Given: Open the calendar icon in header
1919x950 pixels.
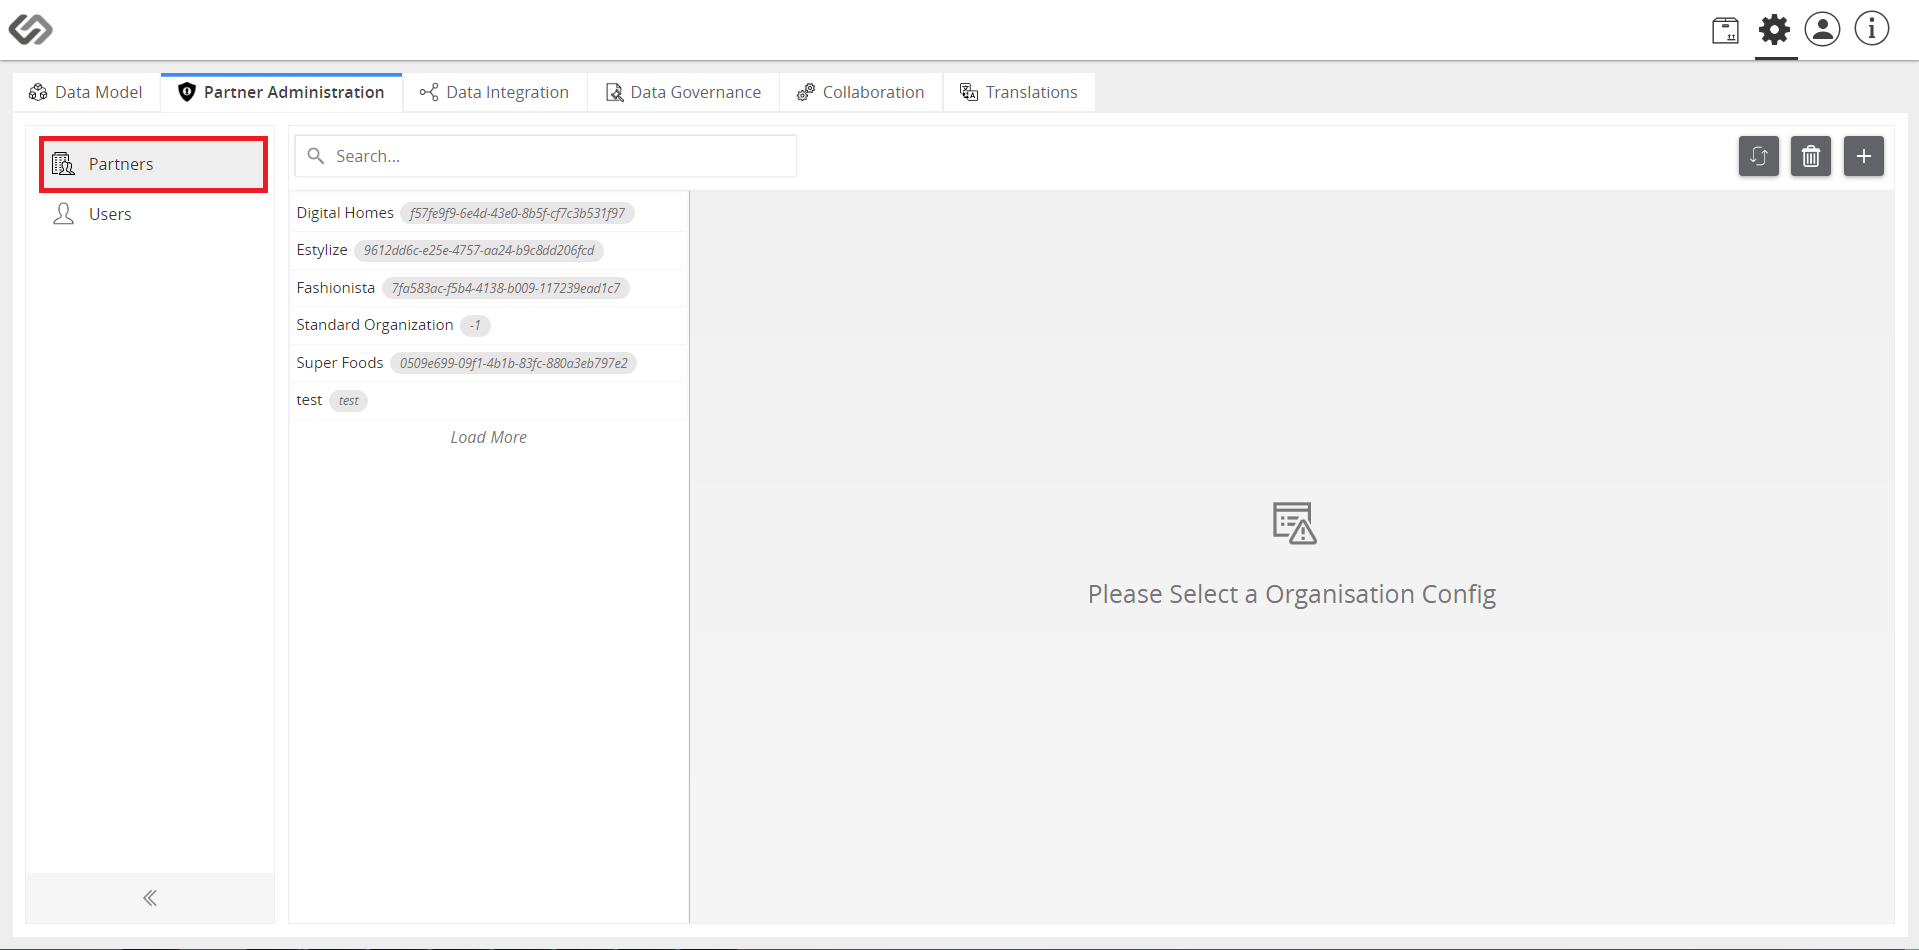Looking at the screenshot, I should point(1725,30).
